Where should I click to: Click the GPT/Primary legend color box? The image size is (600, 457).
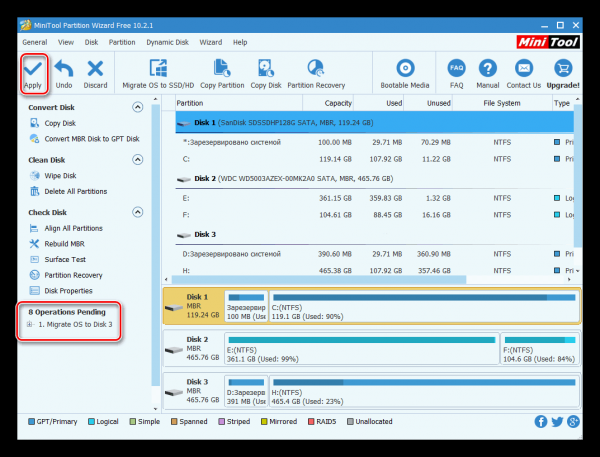pyautogui.click(x=31, y=422)
